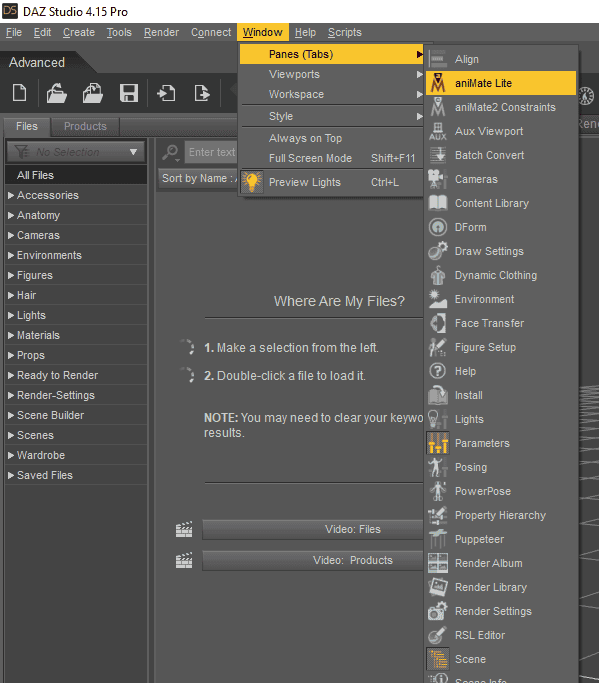This screenshot has width=599, height=683.
Task: Click the Scene pane icon
Action: 438,659
